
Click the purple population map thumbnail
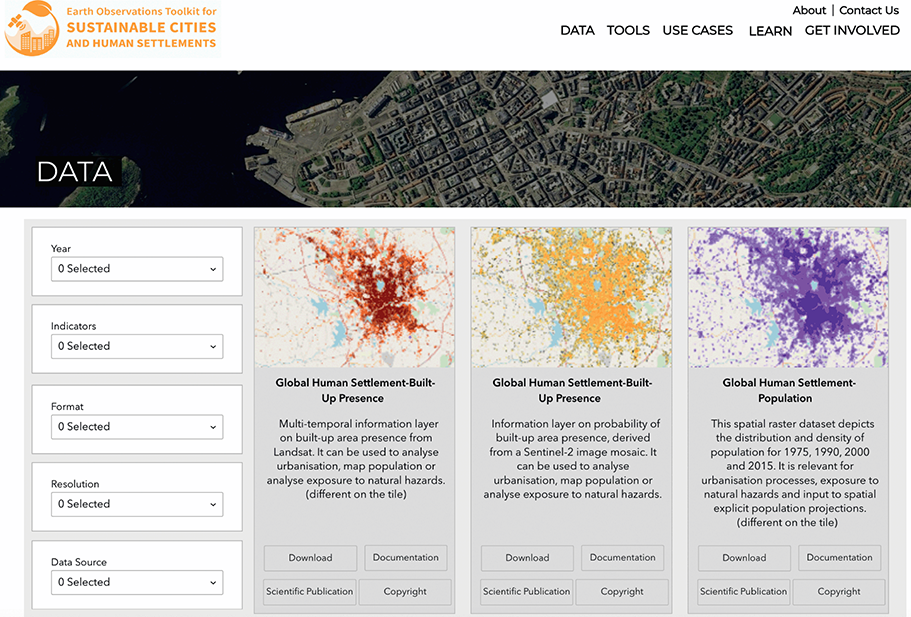pyautogui.click(x=788, y=297)
